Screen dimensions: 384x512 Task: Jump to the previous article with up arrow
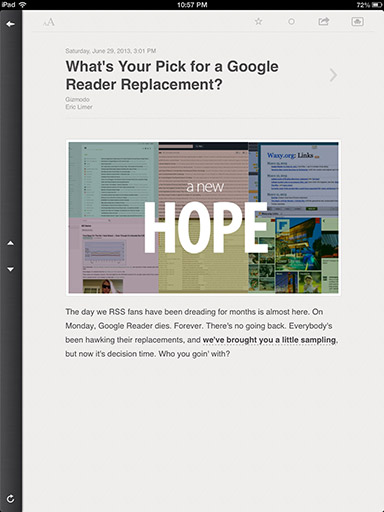pyautogui.click(x=11, y=243)
